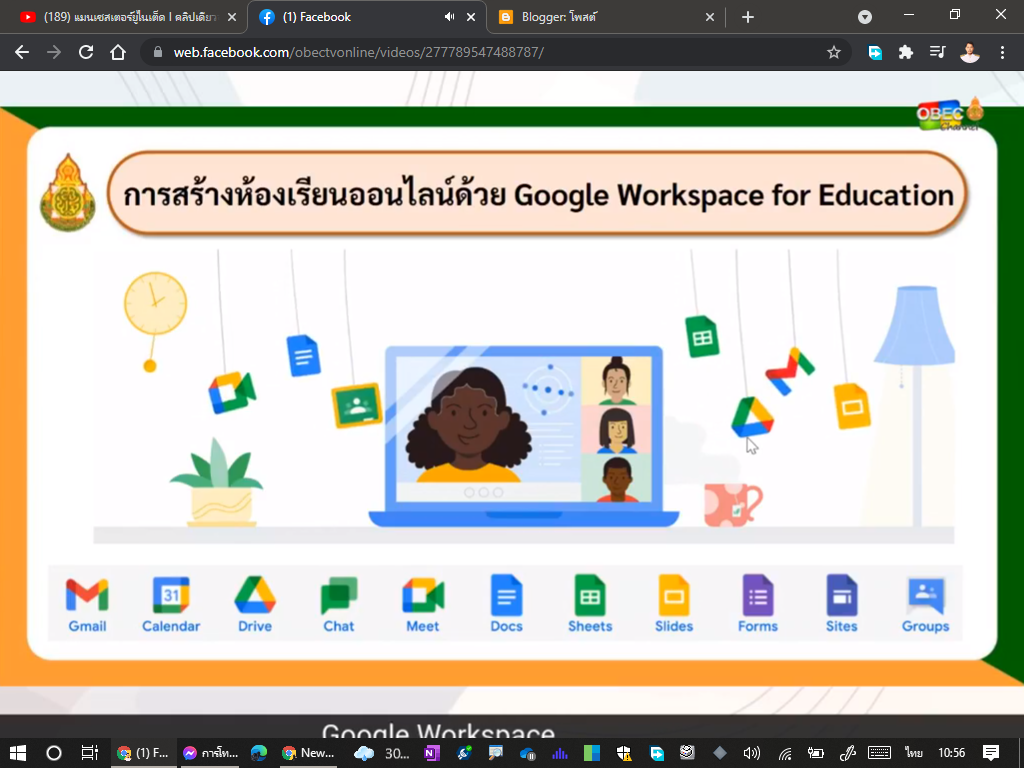Viewport: 1024px width, 768px height.
Task: Open Task View on the taskbar
Action: point(89,753)
